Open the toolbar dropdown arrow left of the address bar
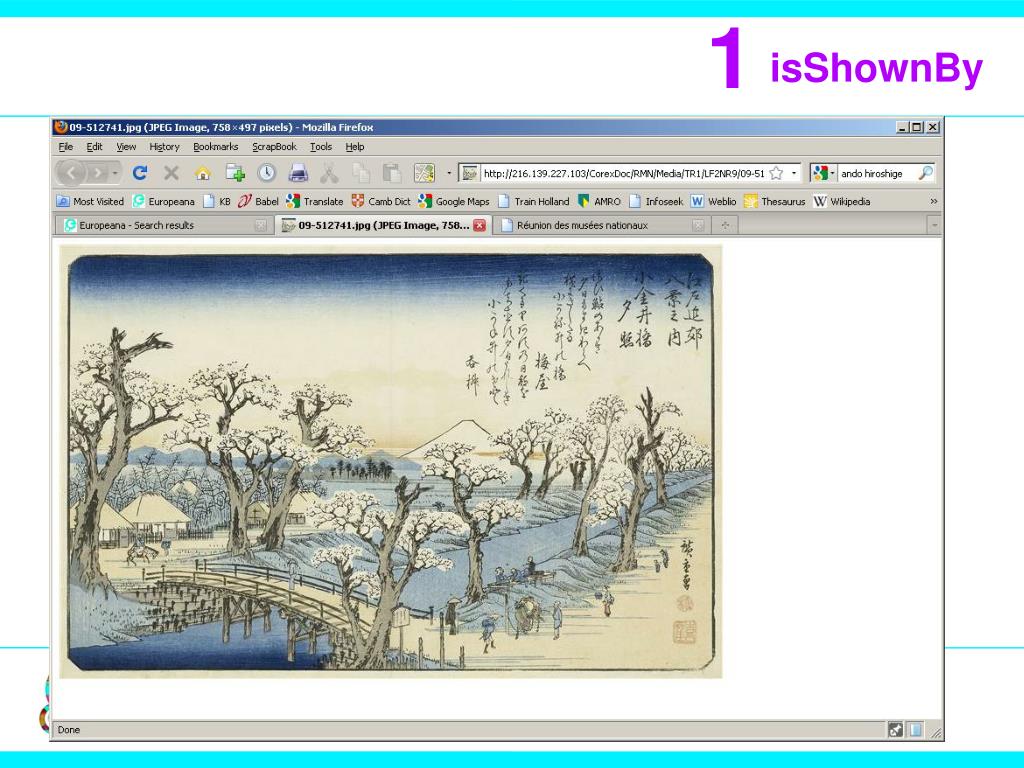Image resolution: width=1024 pixels, height=768 pixels. pyautogui.click(x=449, y=174)
